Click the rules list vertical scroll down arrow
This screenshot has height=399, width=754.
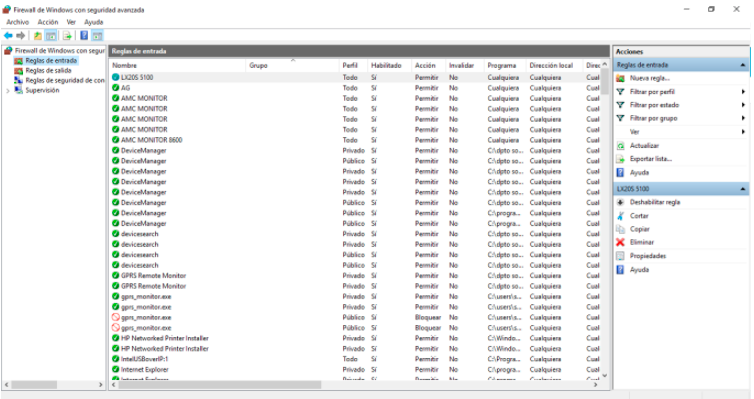tap(605, 375)
